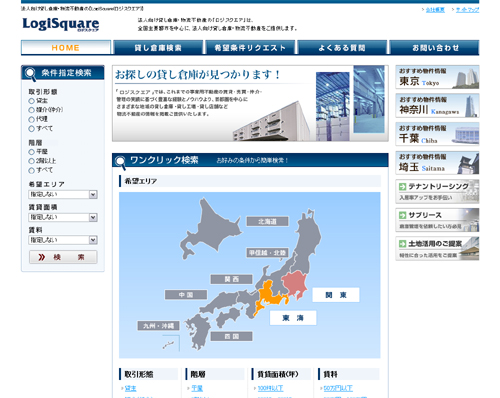Click the warehouse hero banner image
The width and height of the screenshot is (500, 398).
(x=250, y=103)
